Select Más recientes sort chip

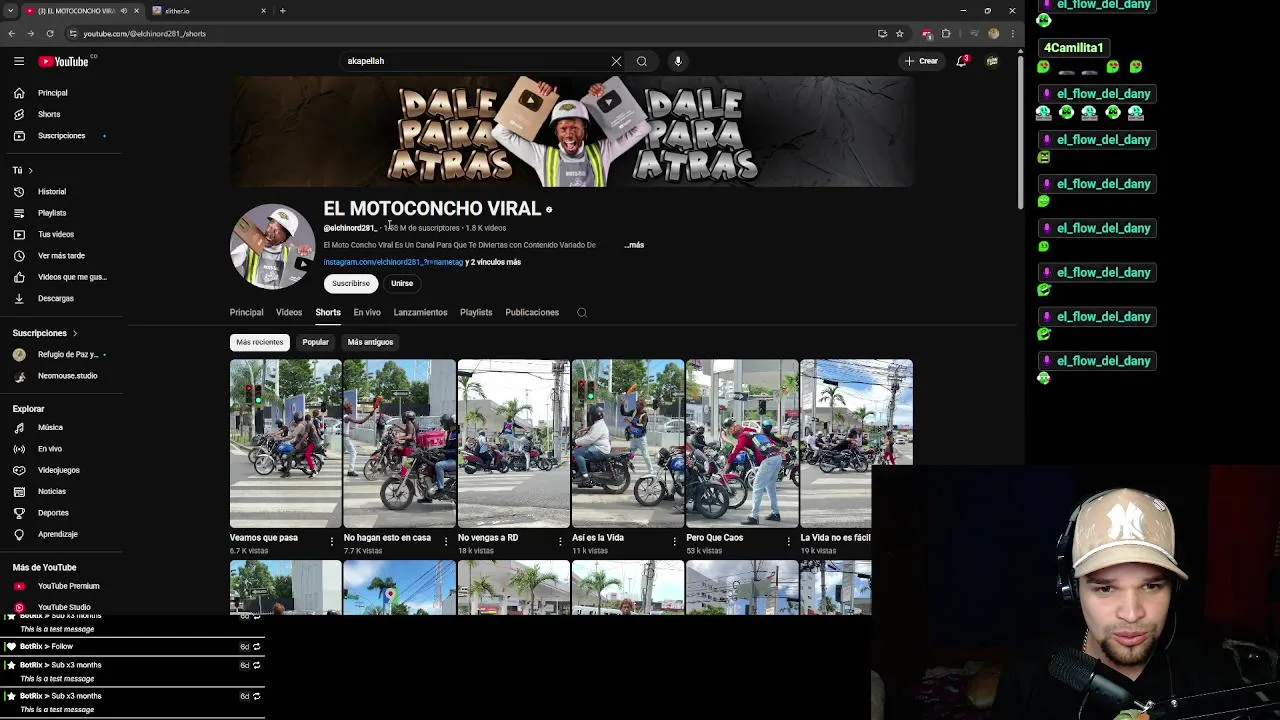(260, 342)
